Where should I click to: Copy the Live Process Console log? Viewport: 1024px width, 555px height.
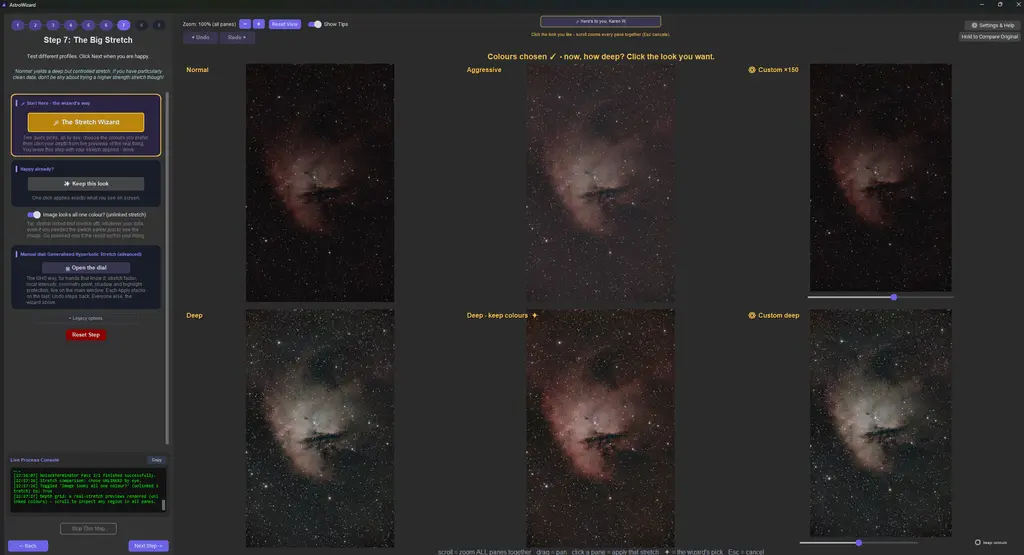pos(156,460)
